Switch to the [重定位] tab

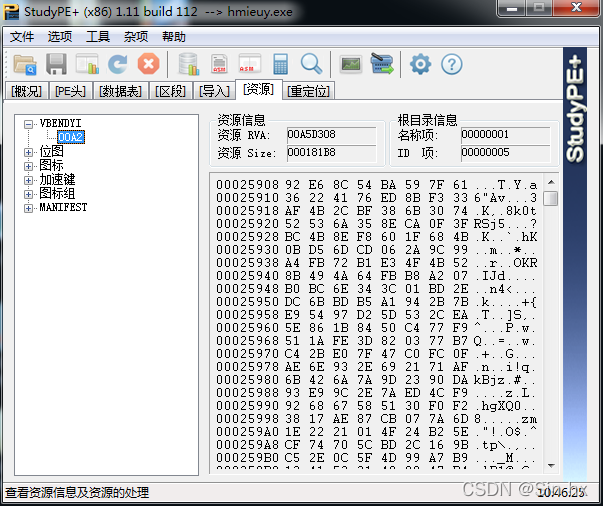[308, 91]
